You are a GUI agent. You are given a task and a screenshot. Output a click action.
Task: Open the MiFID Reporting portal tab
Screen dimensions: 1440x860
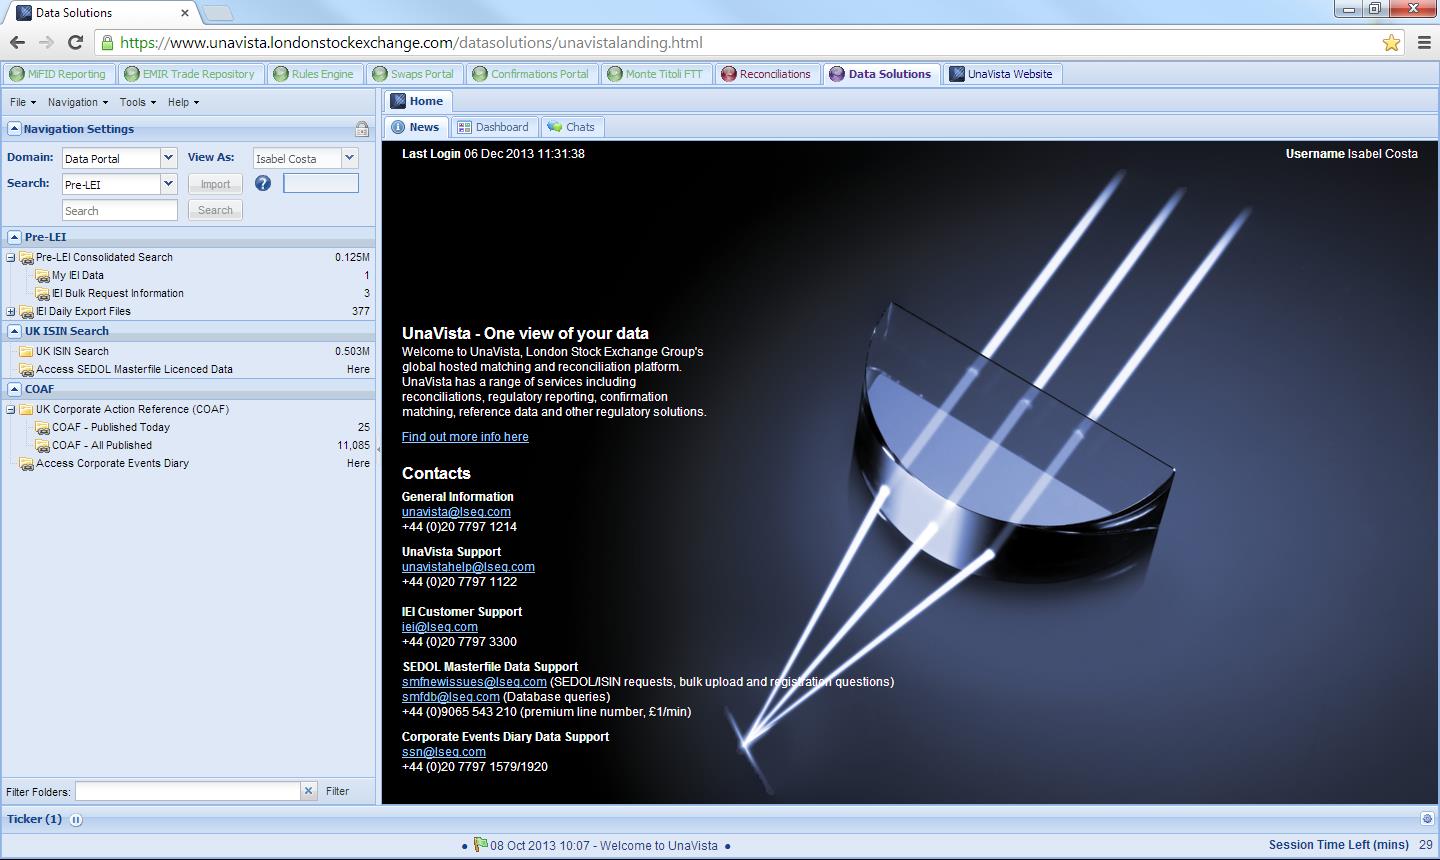58,74
